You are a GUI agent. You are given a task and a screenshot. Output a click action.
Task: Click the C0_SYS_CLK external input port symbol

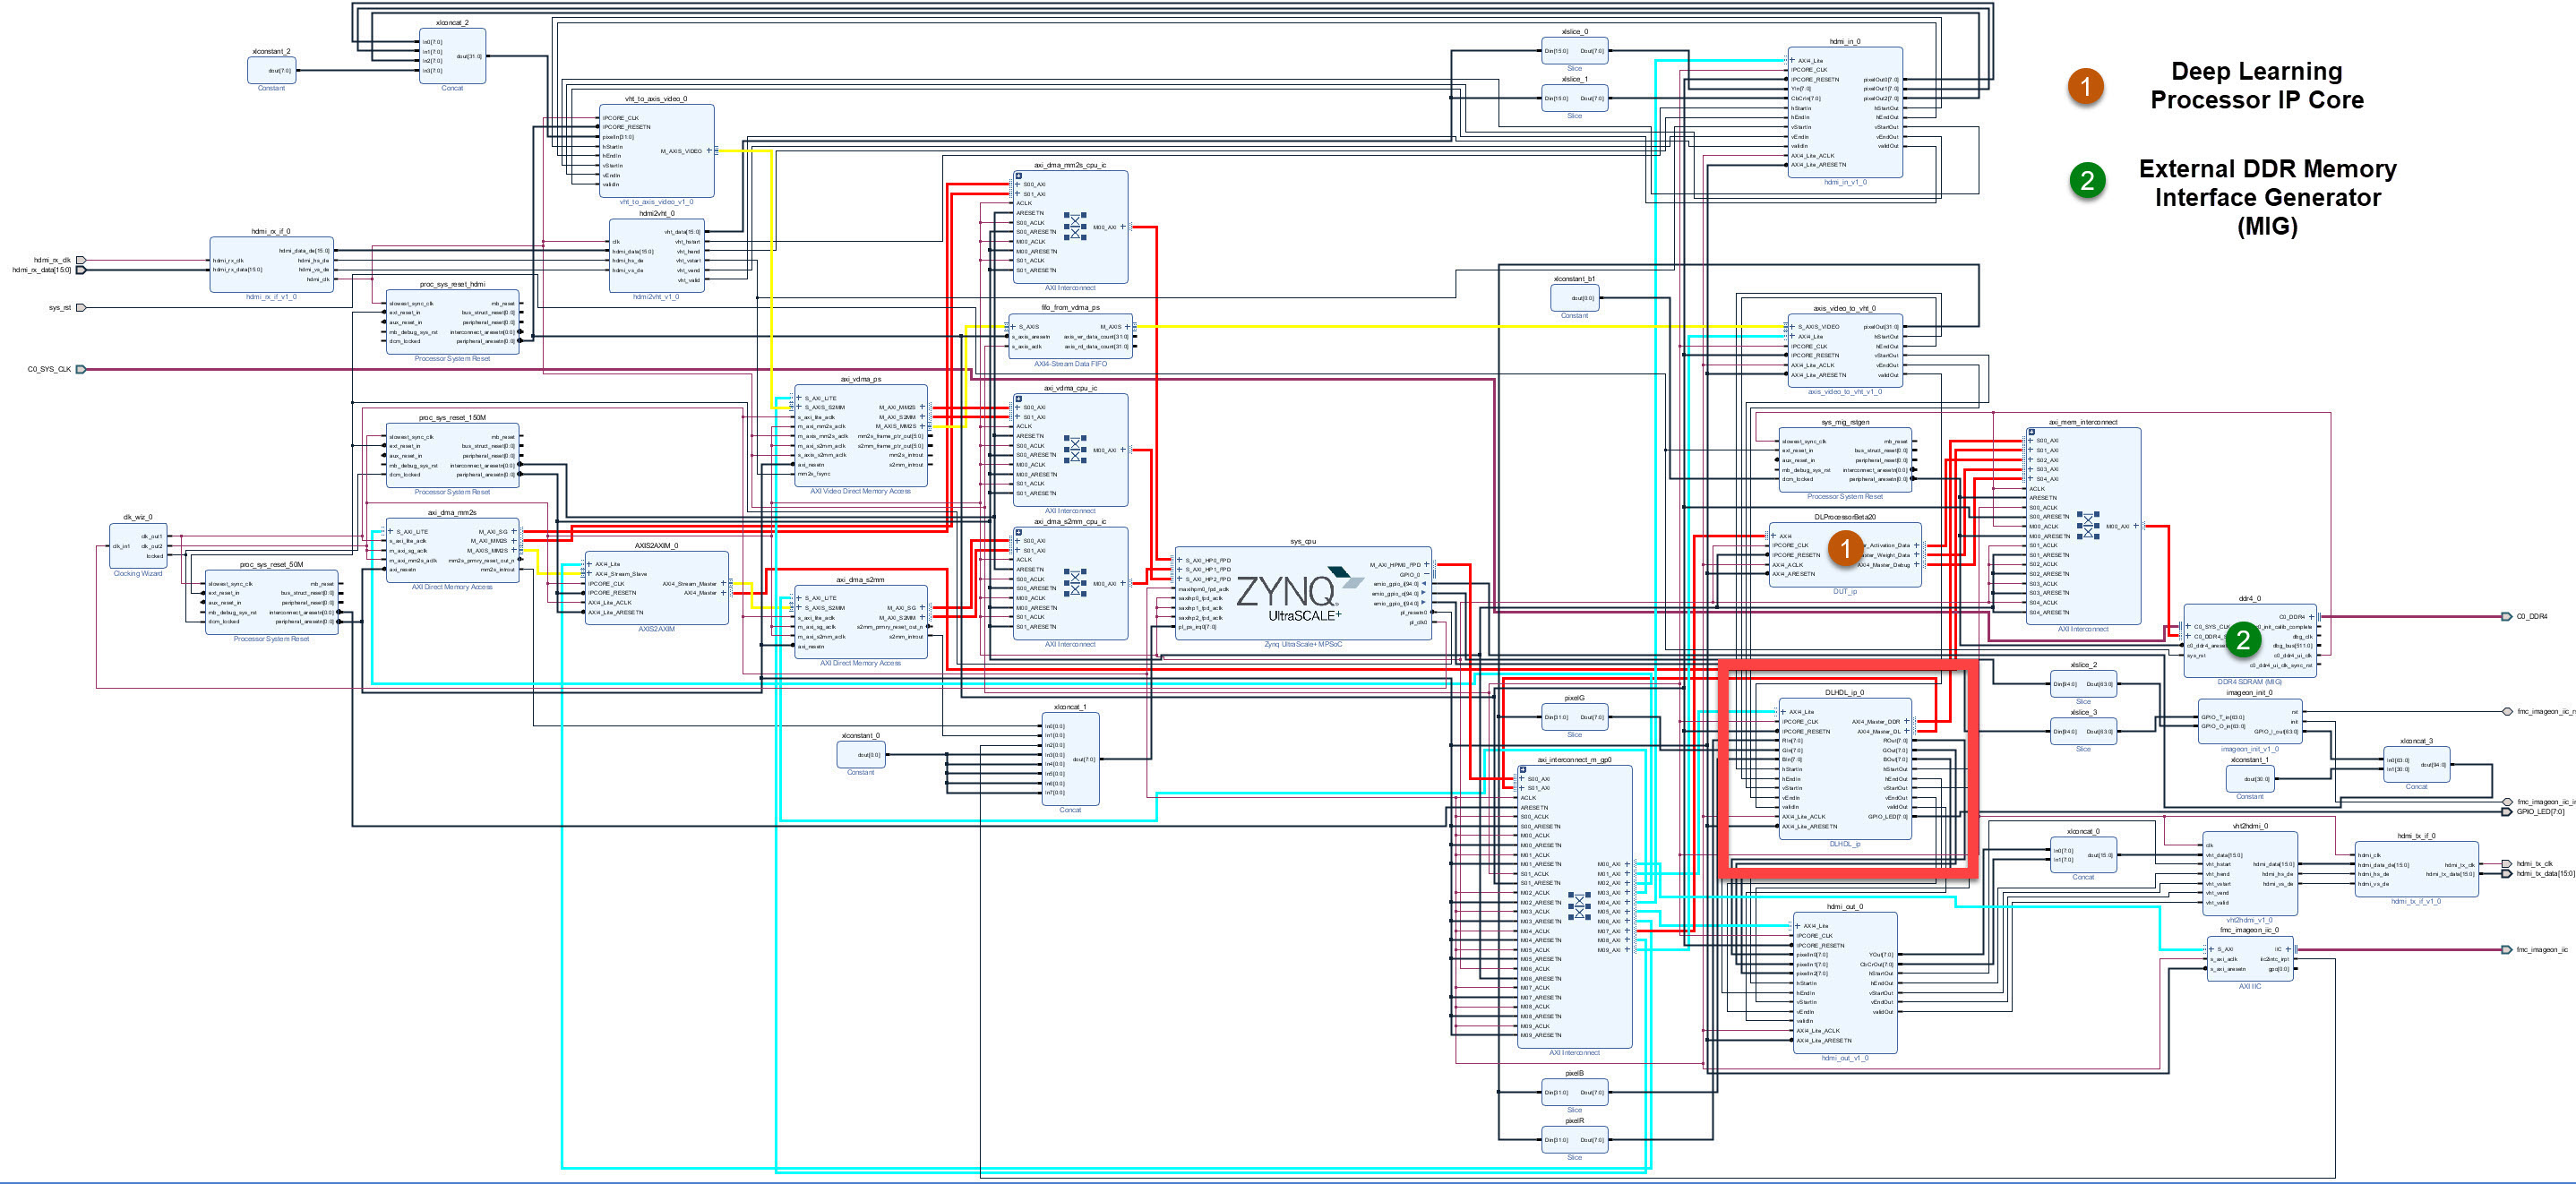pos(81,369)
